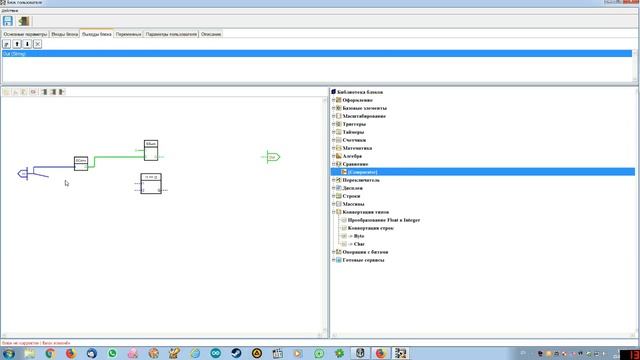Expand the Триггеры category
The image size is (640, 360).
point(333,124)
